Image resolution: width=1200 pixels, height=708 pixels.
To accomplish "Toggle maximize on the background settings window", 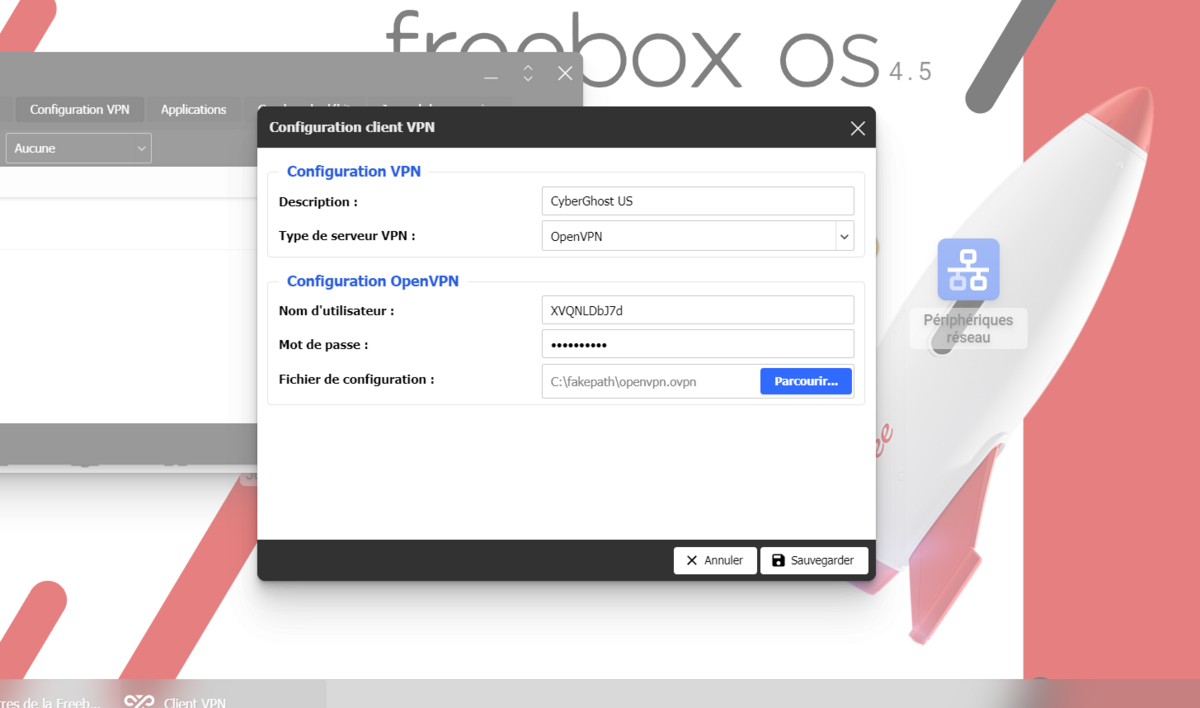I will (x=528, y=74).
